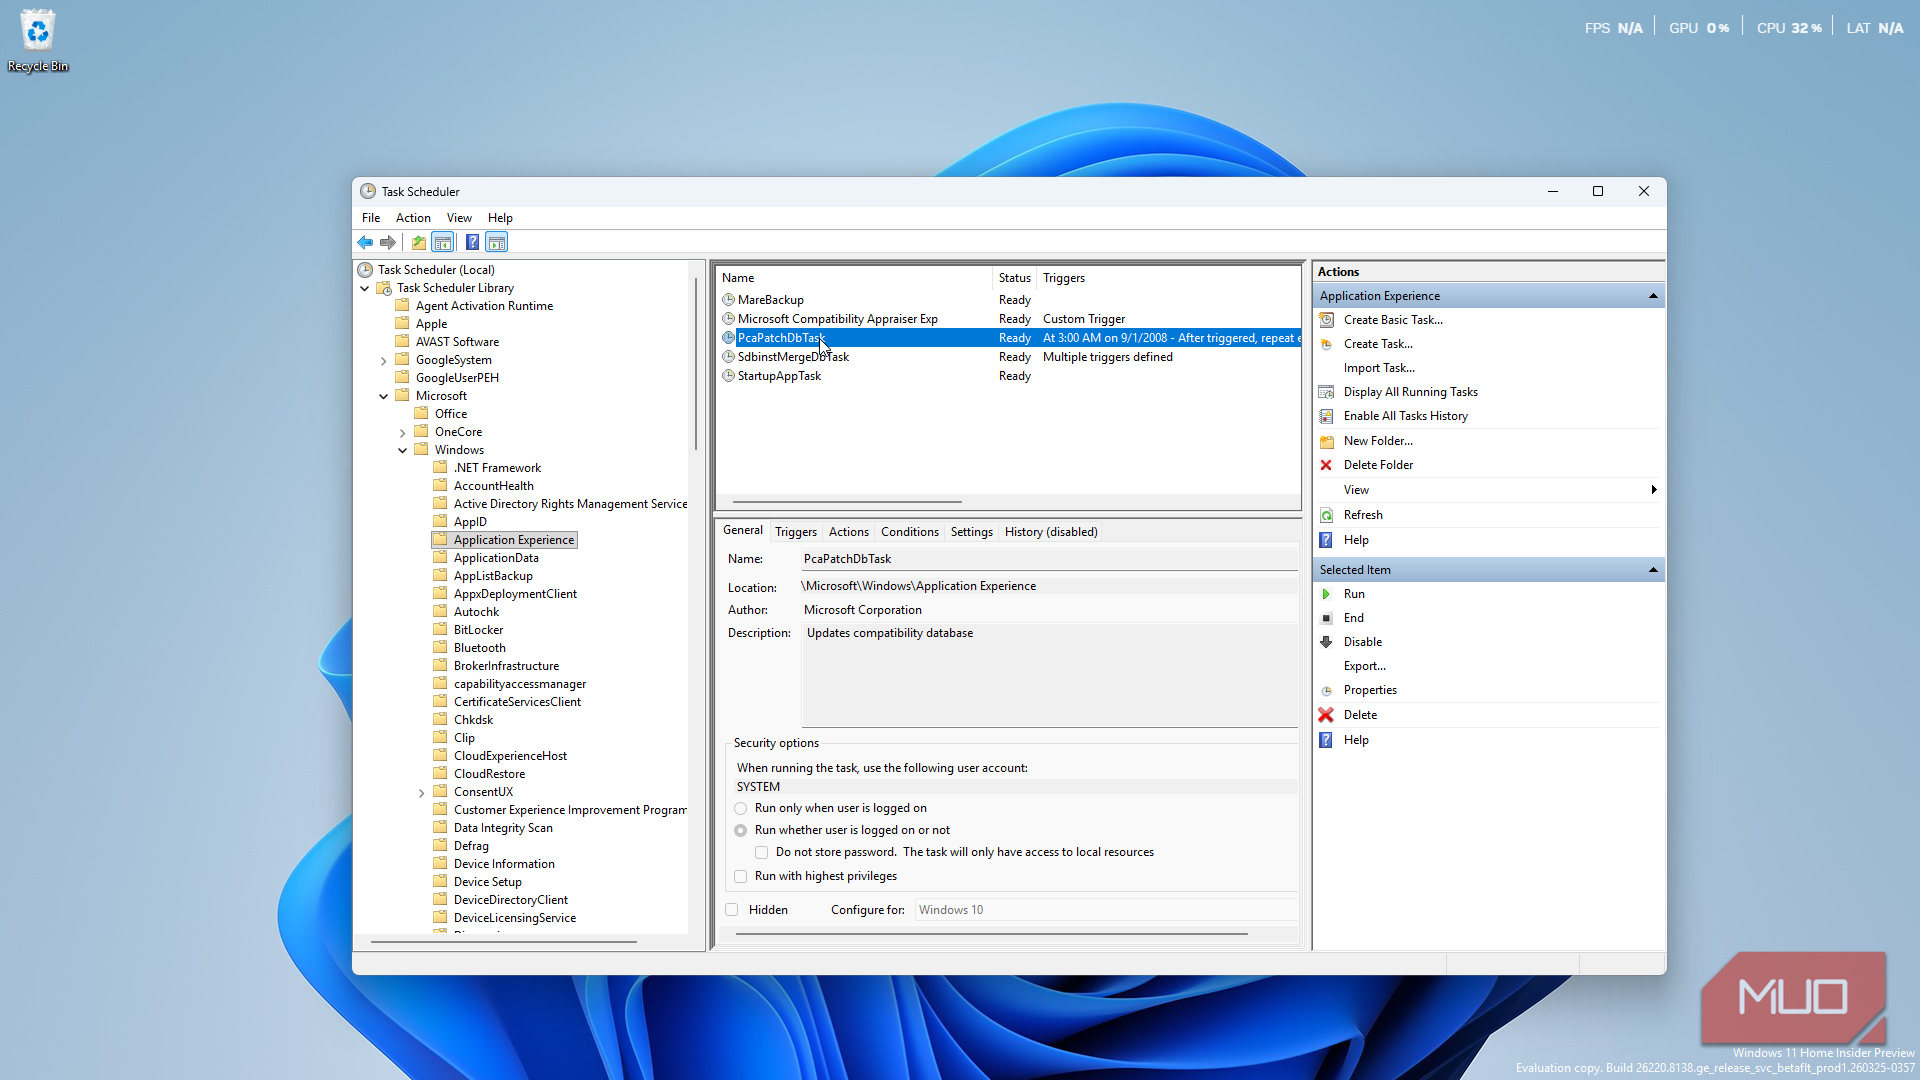This screenshot has width=1920, height=1080.
Task: Click the MareBackup task clock icon
Action: (x=728, y=300)
